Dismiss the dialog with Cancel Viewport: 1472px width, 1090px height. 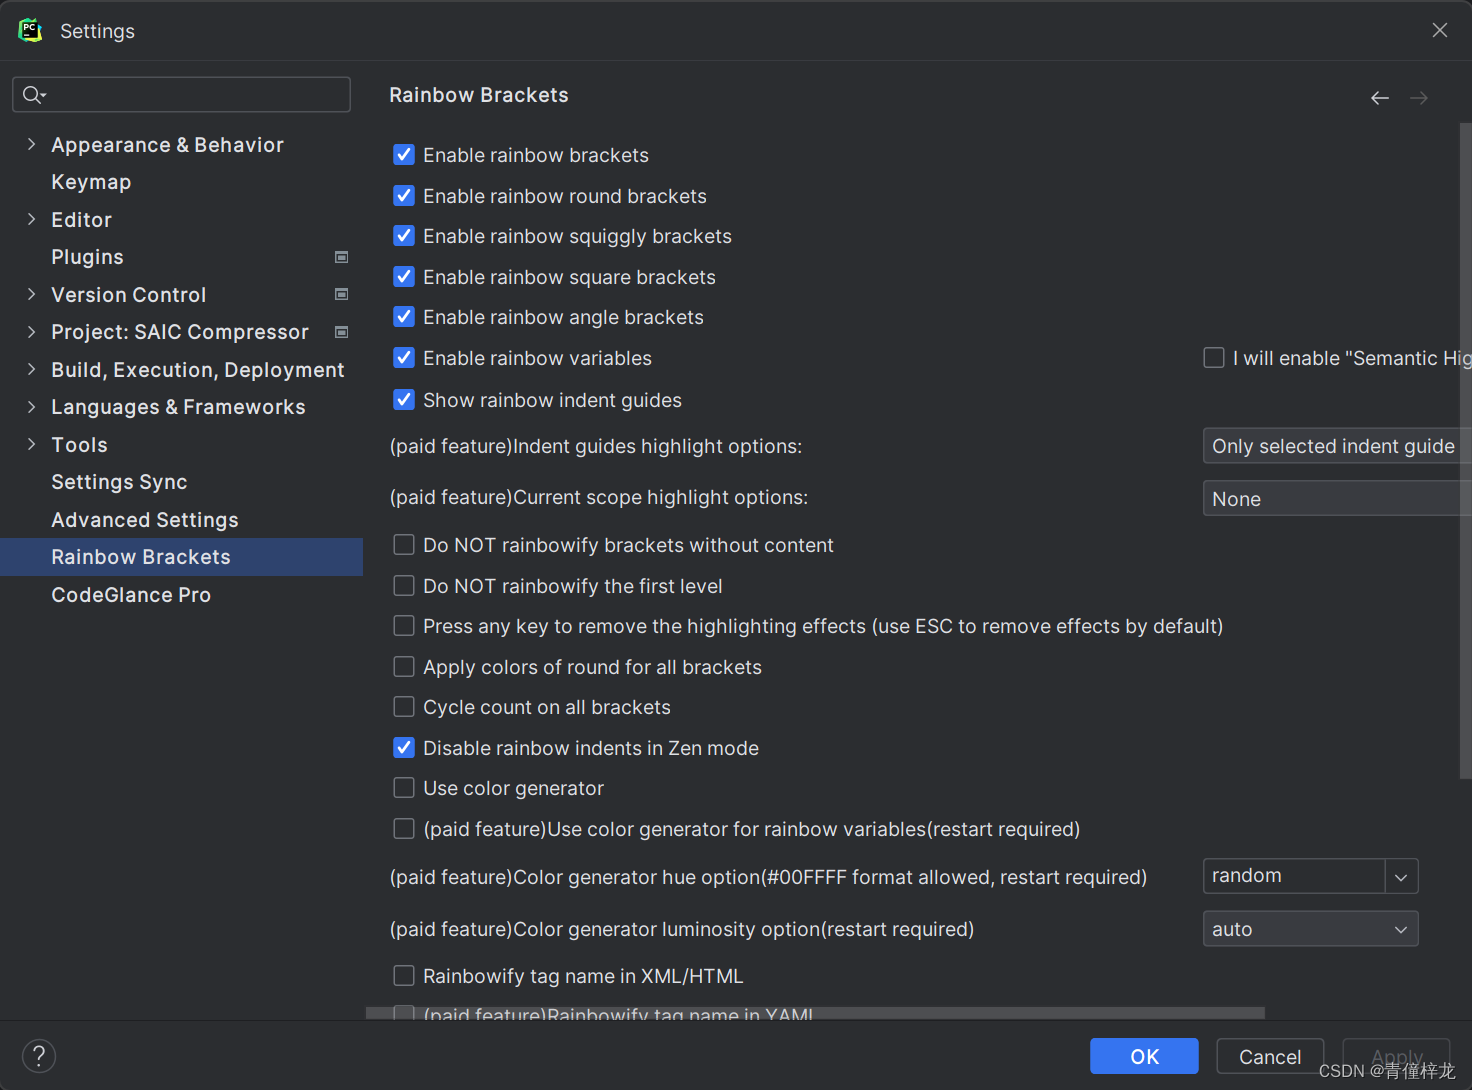(1269, 1056)
